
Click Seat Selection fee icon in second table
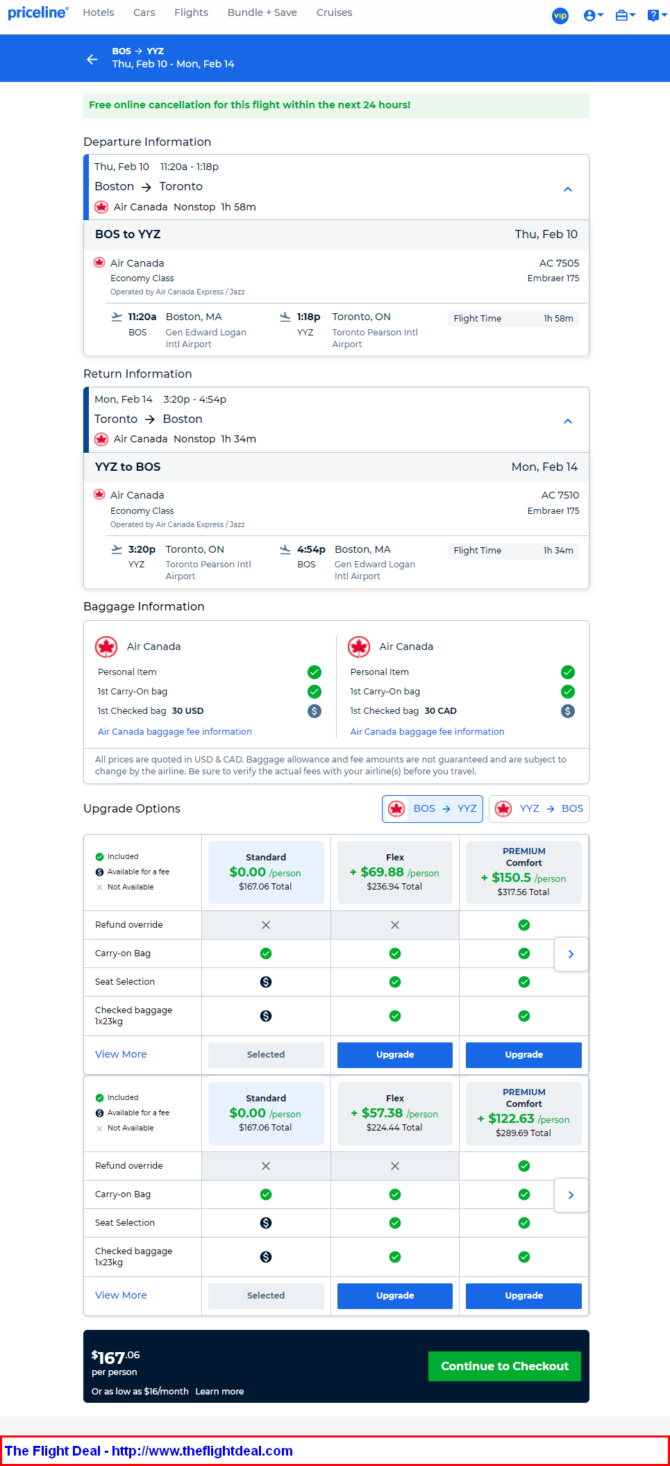coord(266,1223)
